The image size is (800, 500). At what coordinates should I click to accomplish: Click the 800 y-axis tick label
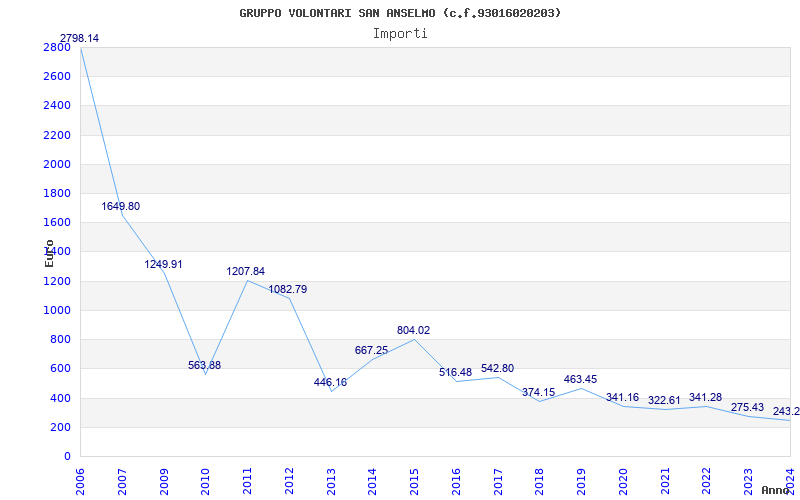coord(60,339)
